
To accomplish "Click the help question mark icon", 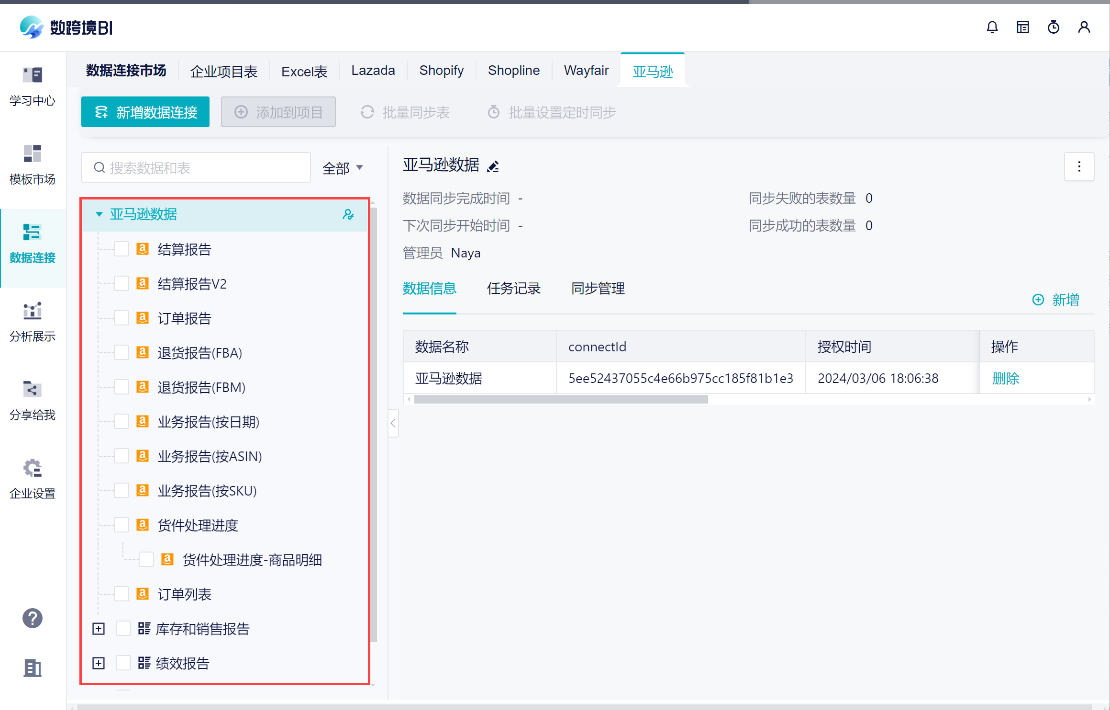I will [x=32, y=618].
